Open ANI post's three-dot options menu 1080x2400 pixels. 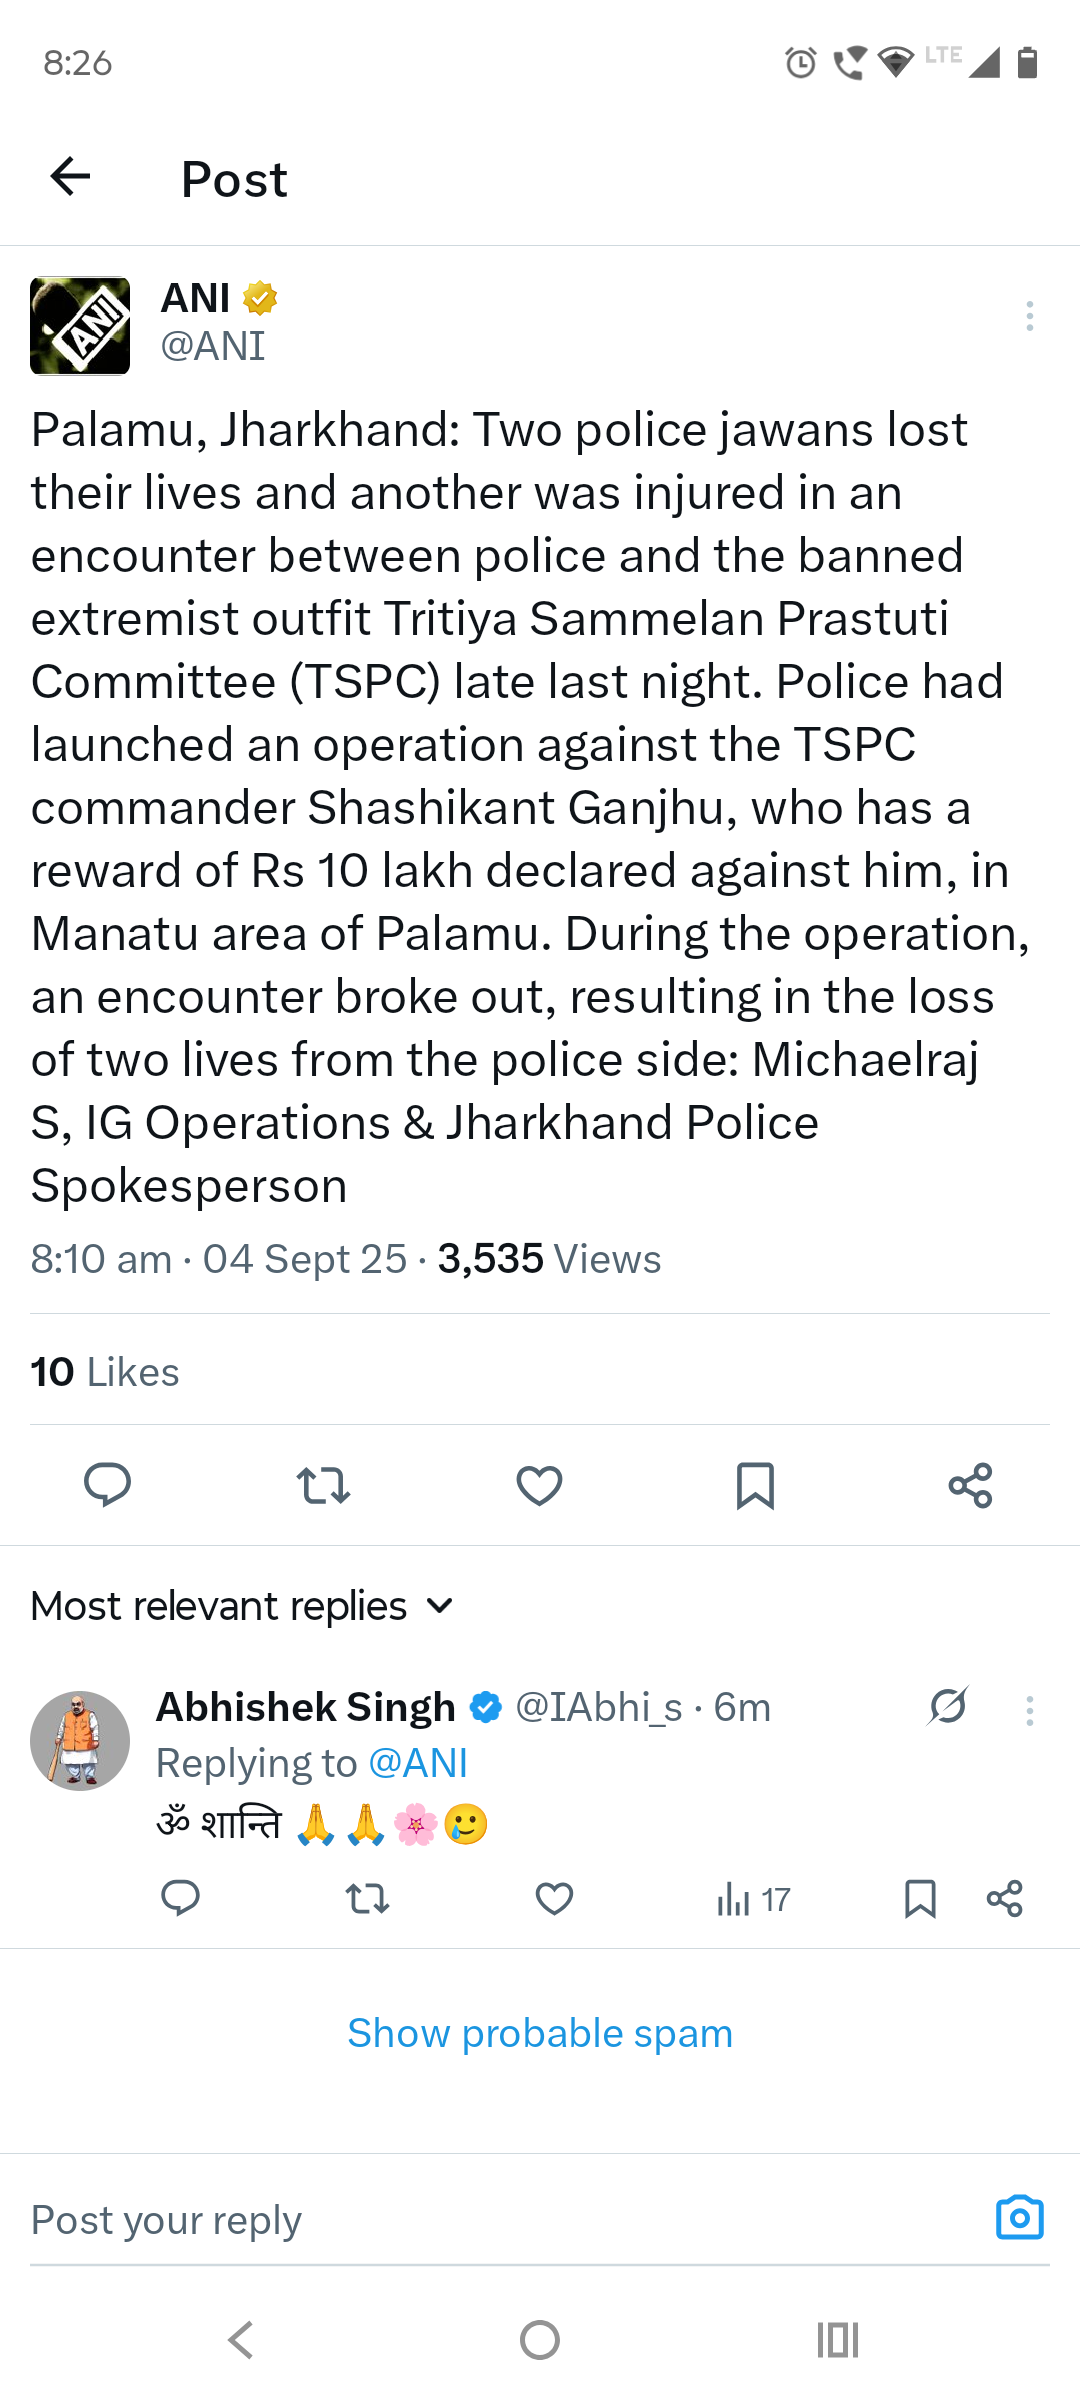point(1029,316)
